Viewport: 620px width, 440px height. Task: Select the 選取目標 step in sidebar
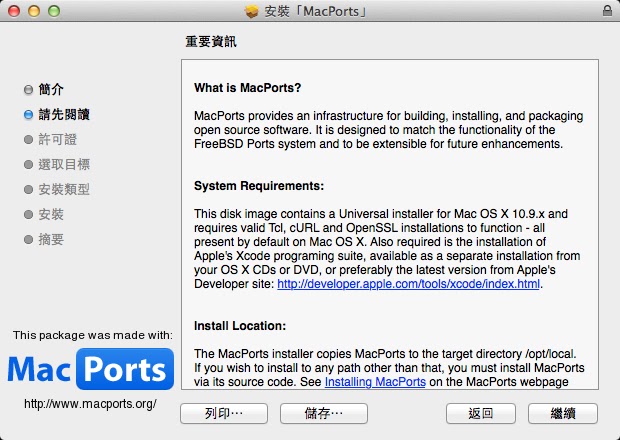[64, 164]
